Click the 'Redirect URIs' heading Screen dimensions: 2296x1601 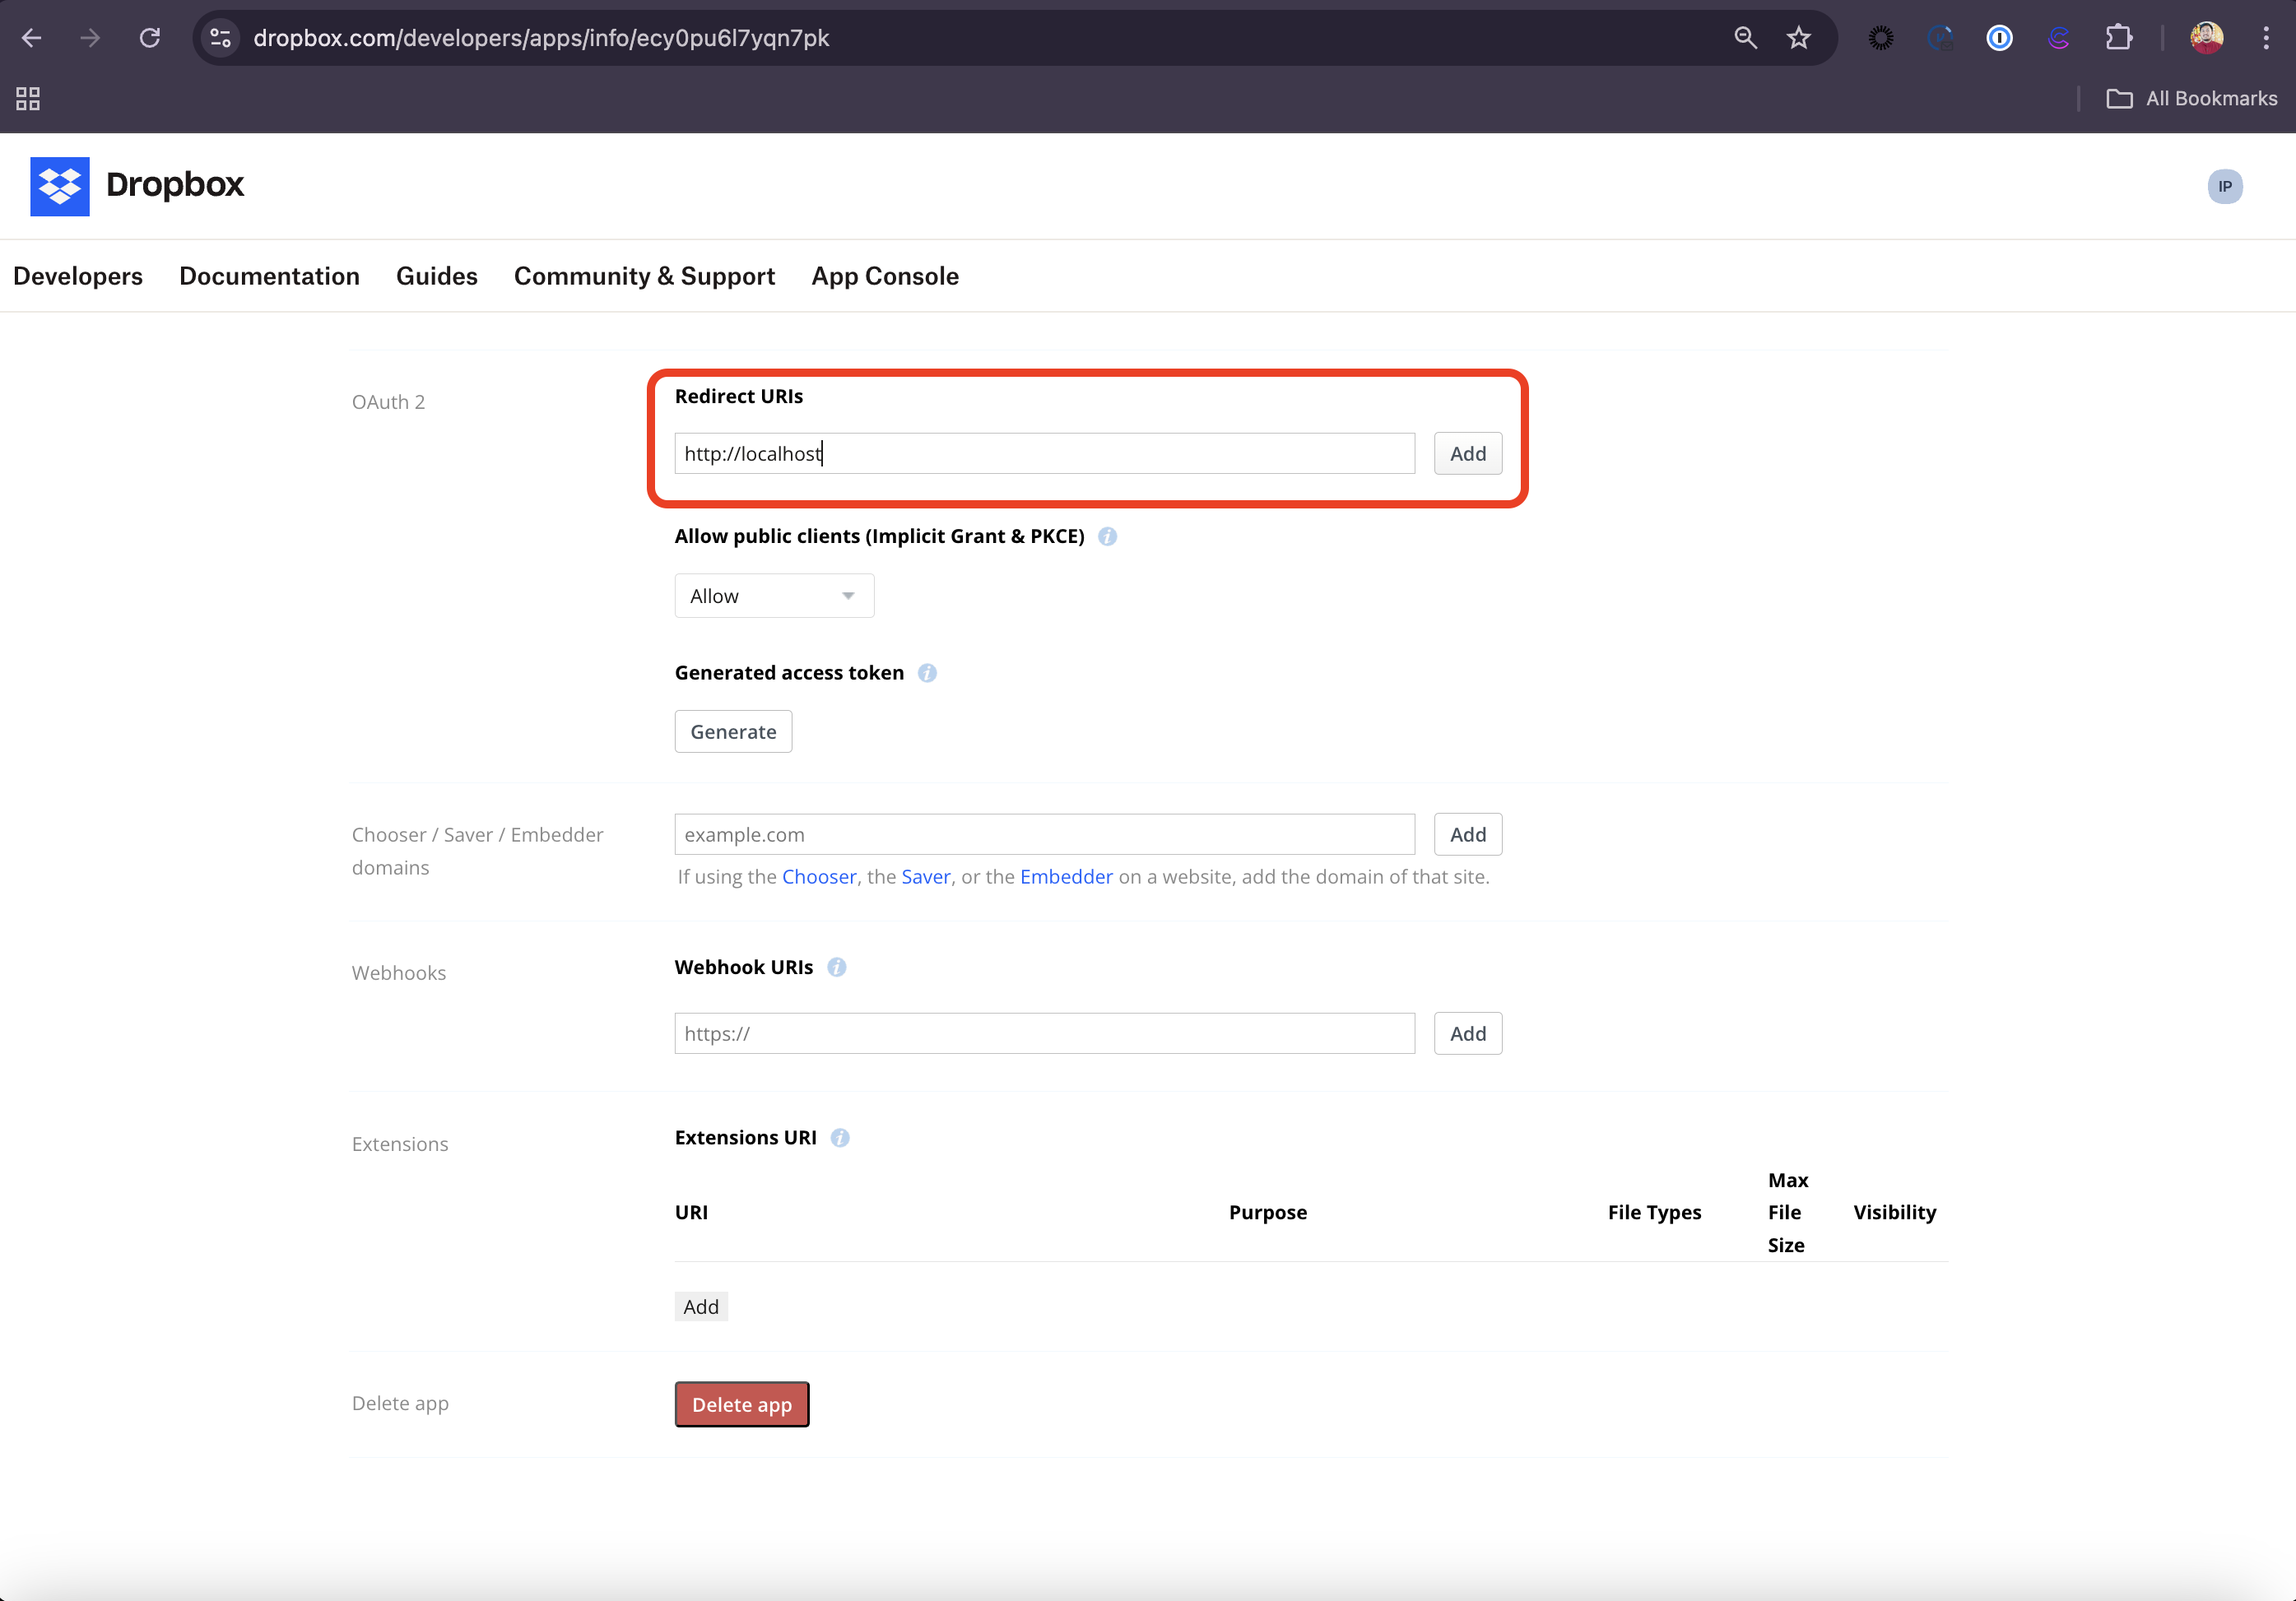pos(739,396)
